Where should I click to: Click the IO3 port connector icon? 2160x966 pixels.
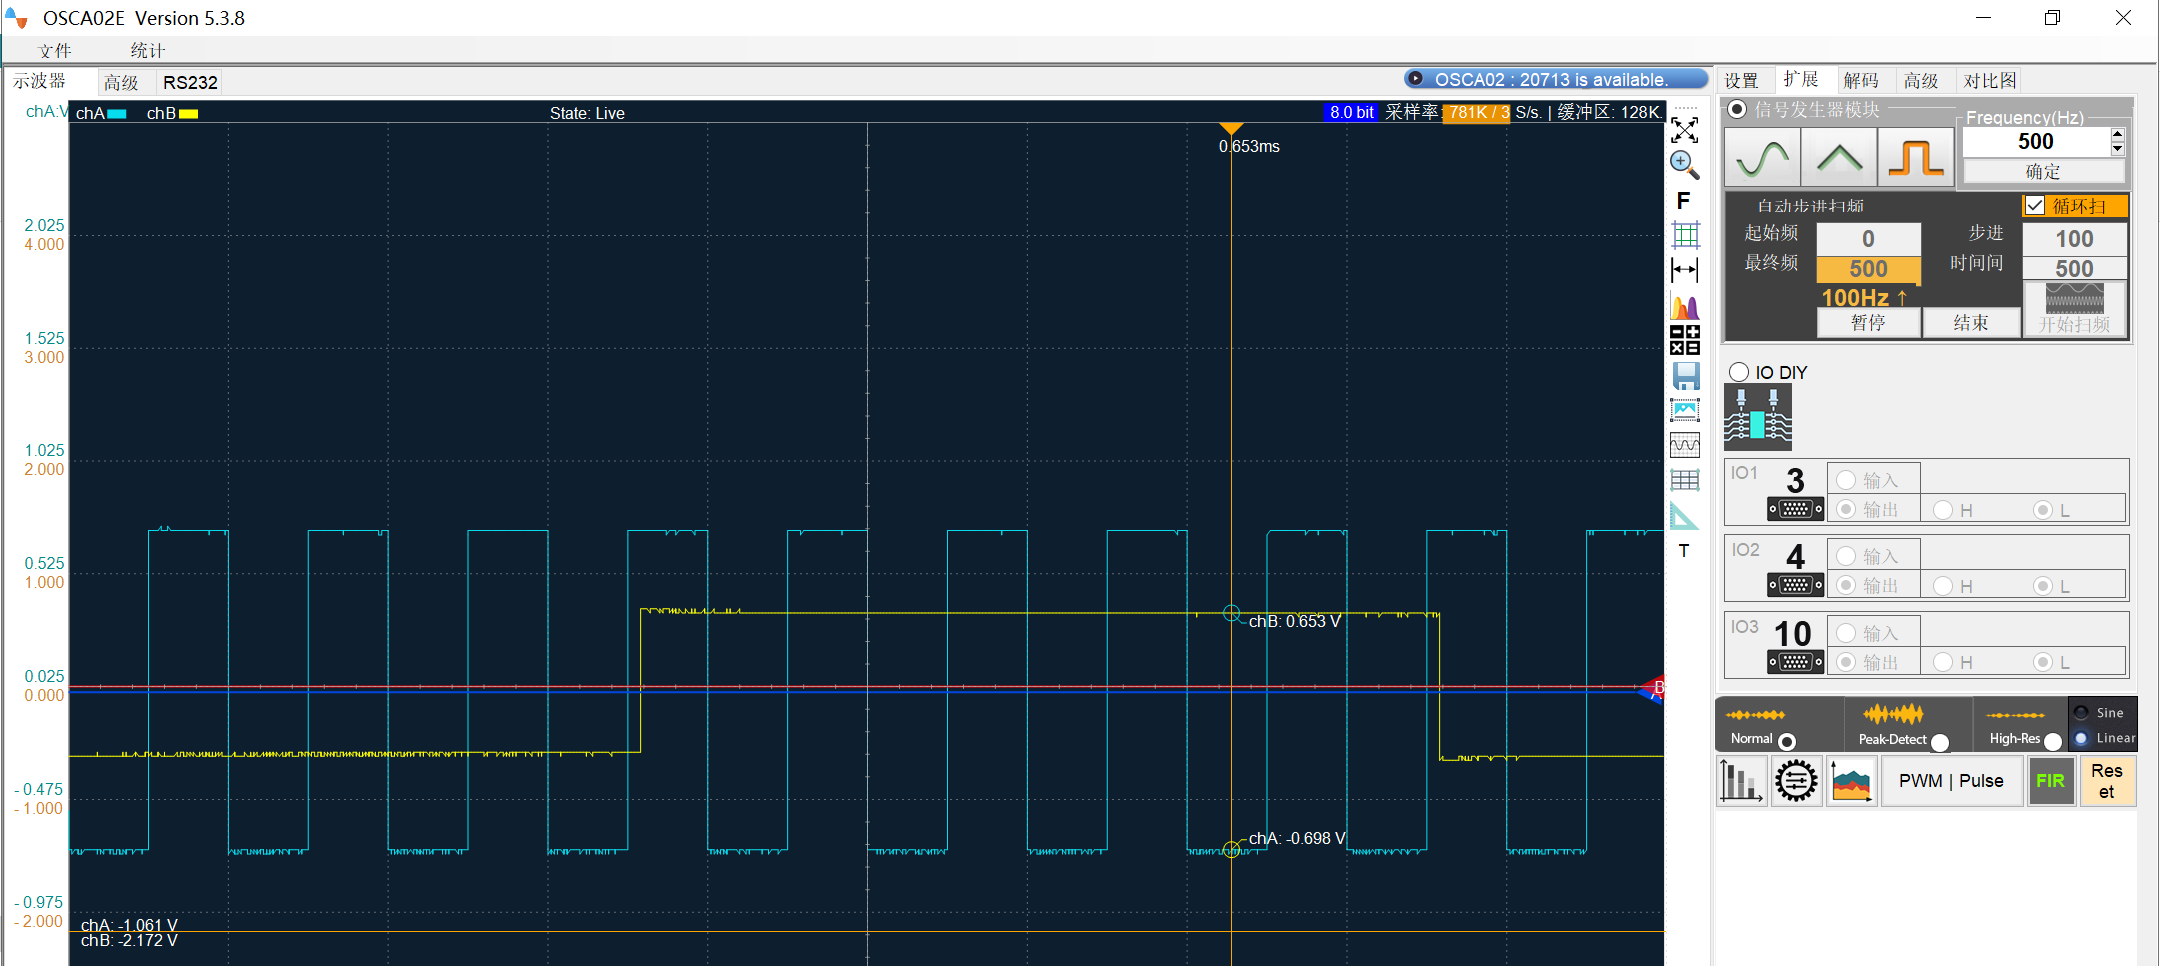tap(1795, 662)
